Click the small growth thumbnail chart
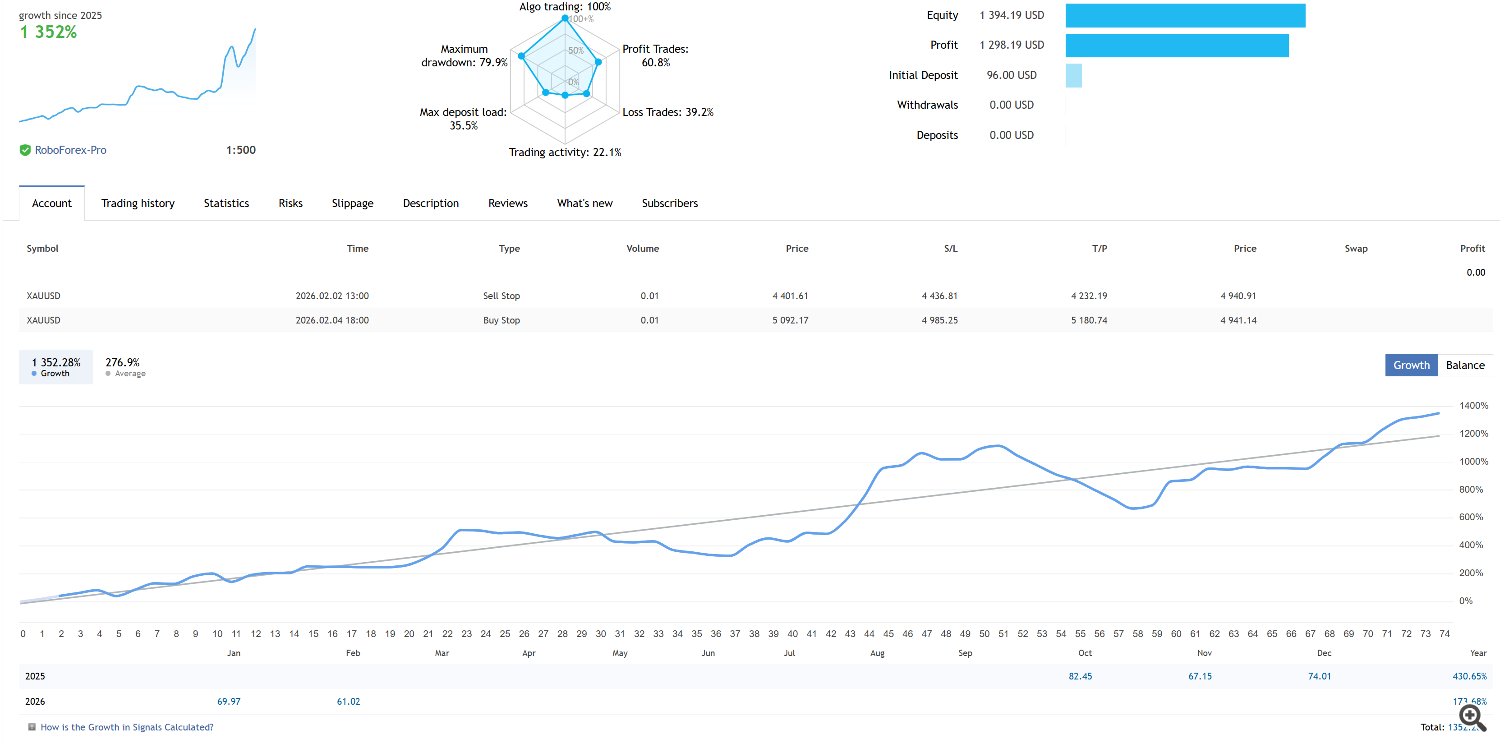This screenshot has width=1500, height=744. click(137, 75)
